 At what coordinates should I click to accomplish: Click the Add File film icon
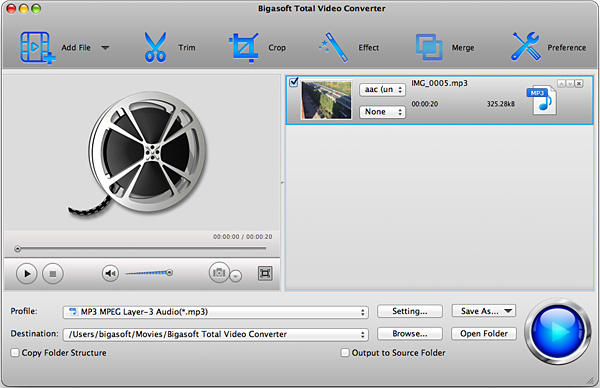(37, 47)
